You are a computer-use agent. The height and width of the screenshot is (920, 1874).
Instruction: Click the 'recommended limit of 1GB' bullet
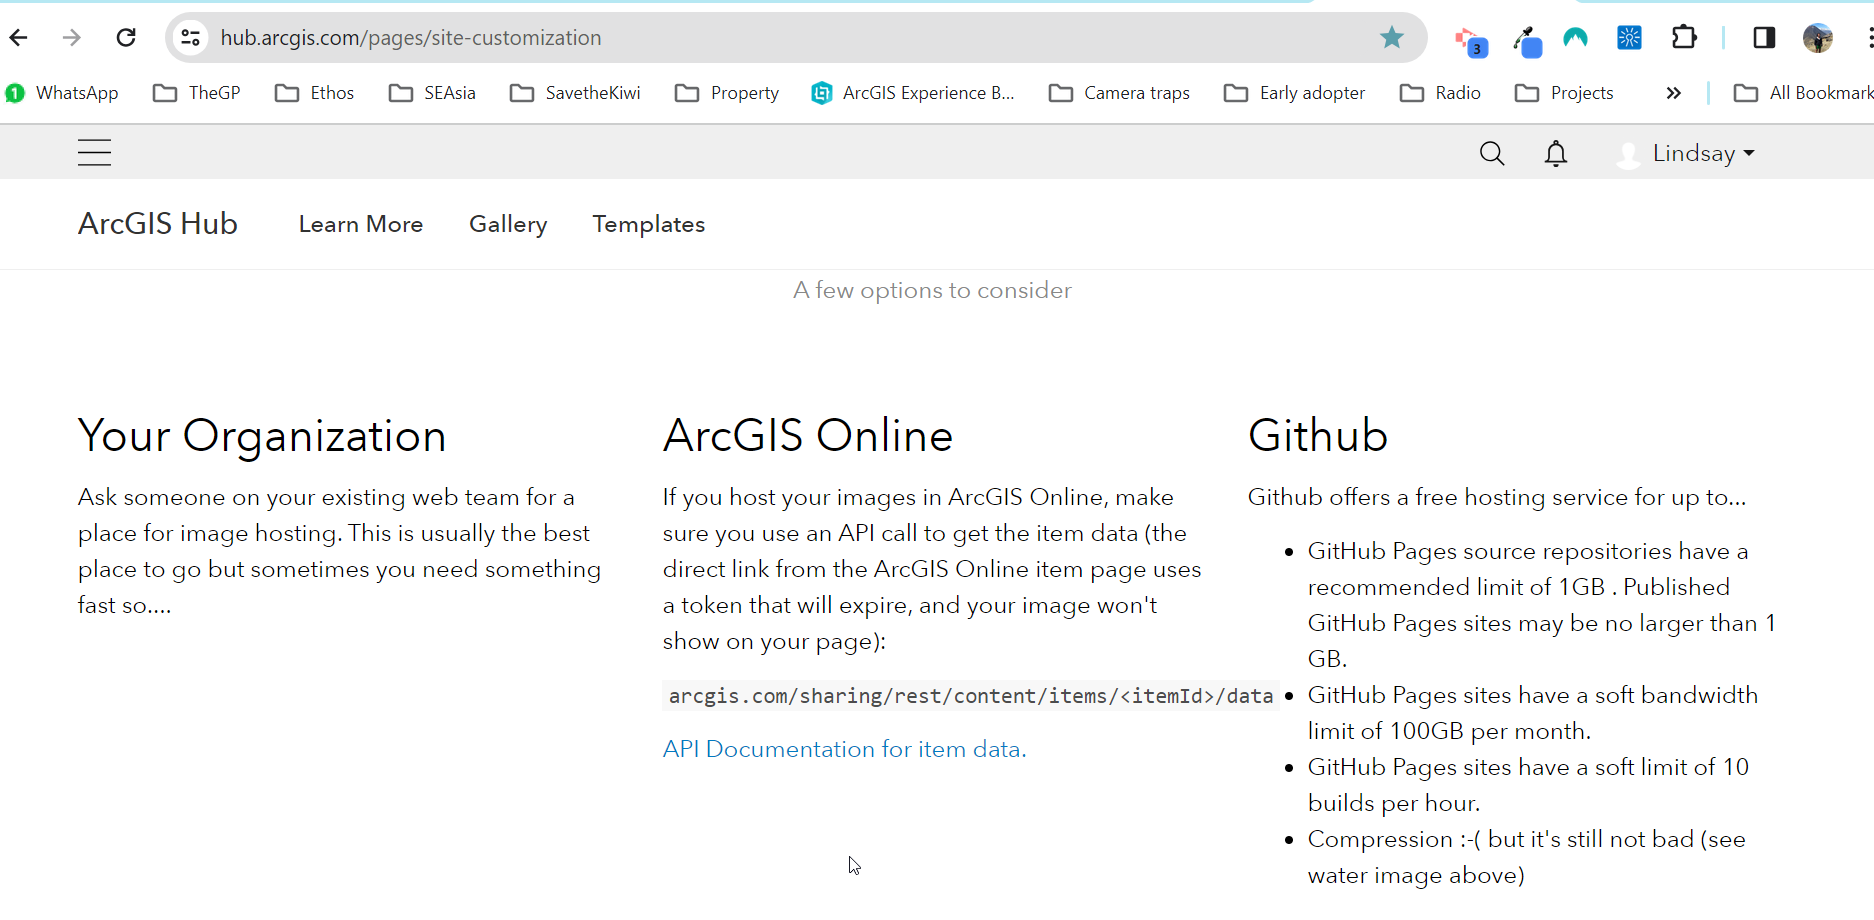[1541, 605]
